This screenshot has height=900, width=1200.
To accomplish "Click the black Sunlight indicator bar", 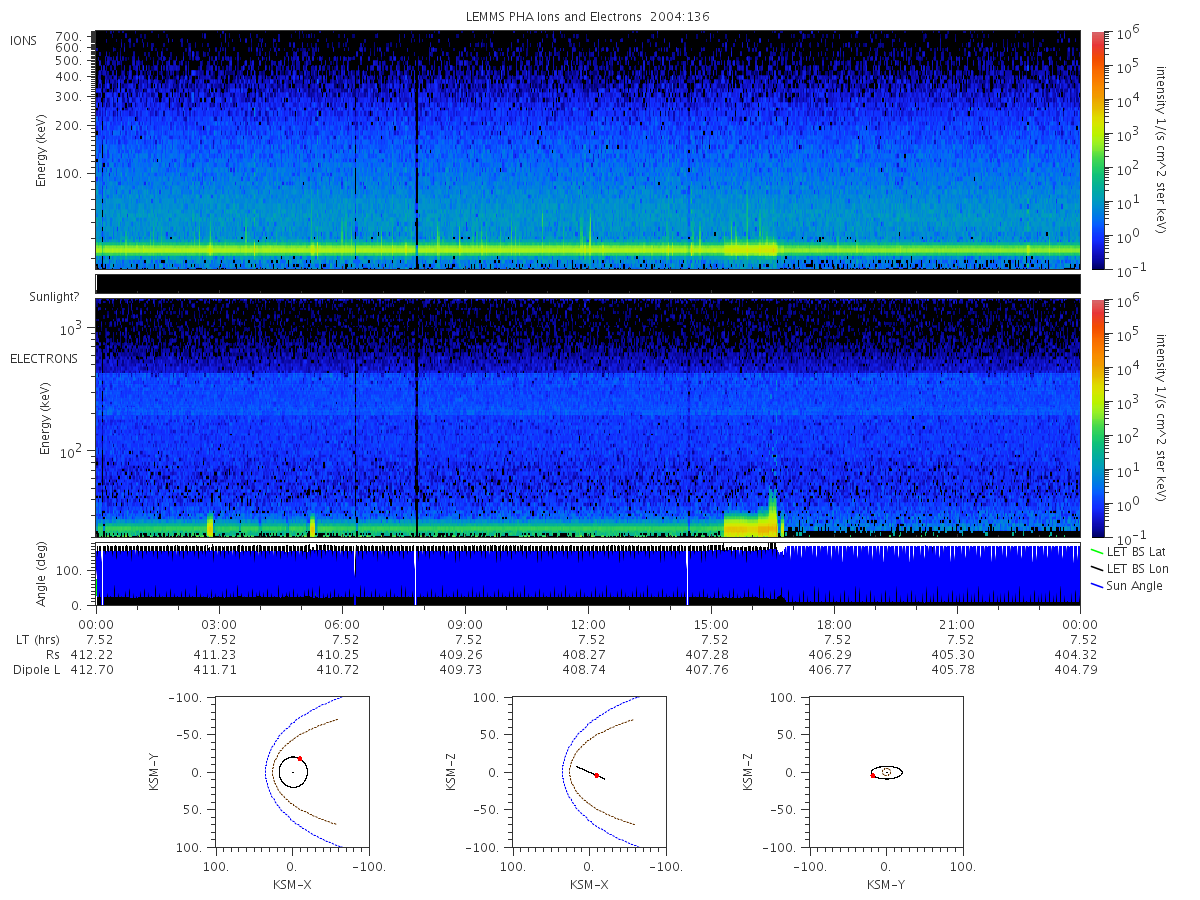I will click(x=588, y=284).
